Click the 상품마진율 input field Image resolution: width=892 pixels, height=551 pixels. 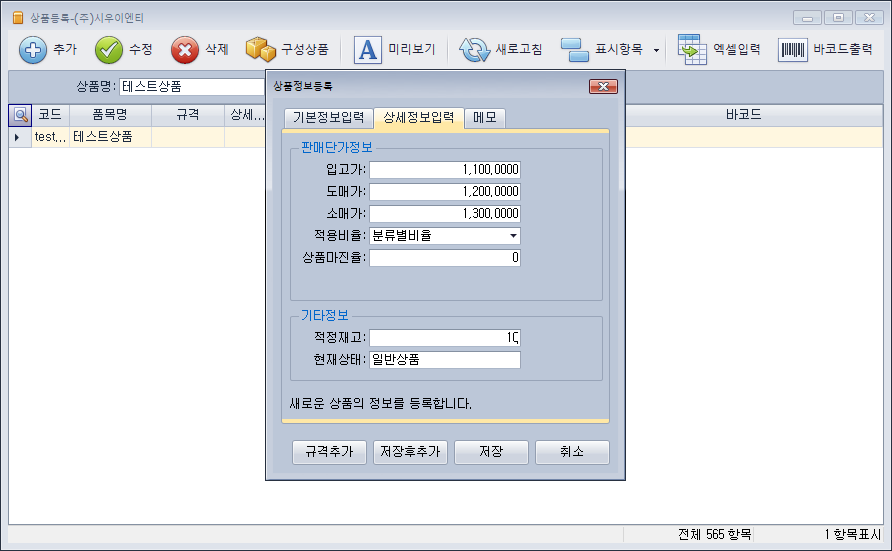(x=444, y=258)
